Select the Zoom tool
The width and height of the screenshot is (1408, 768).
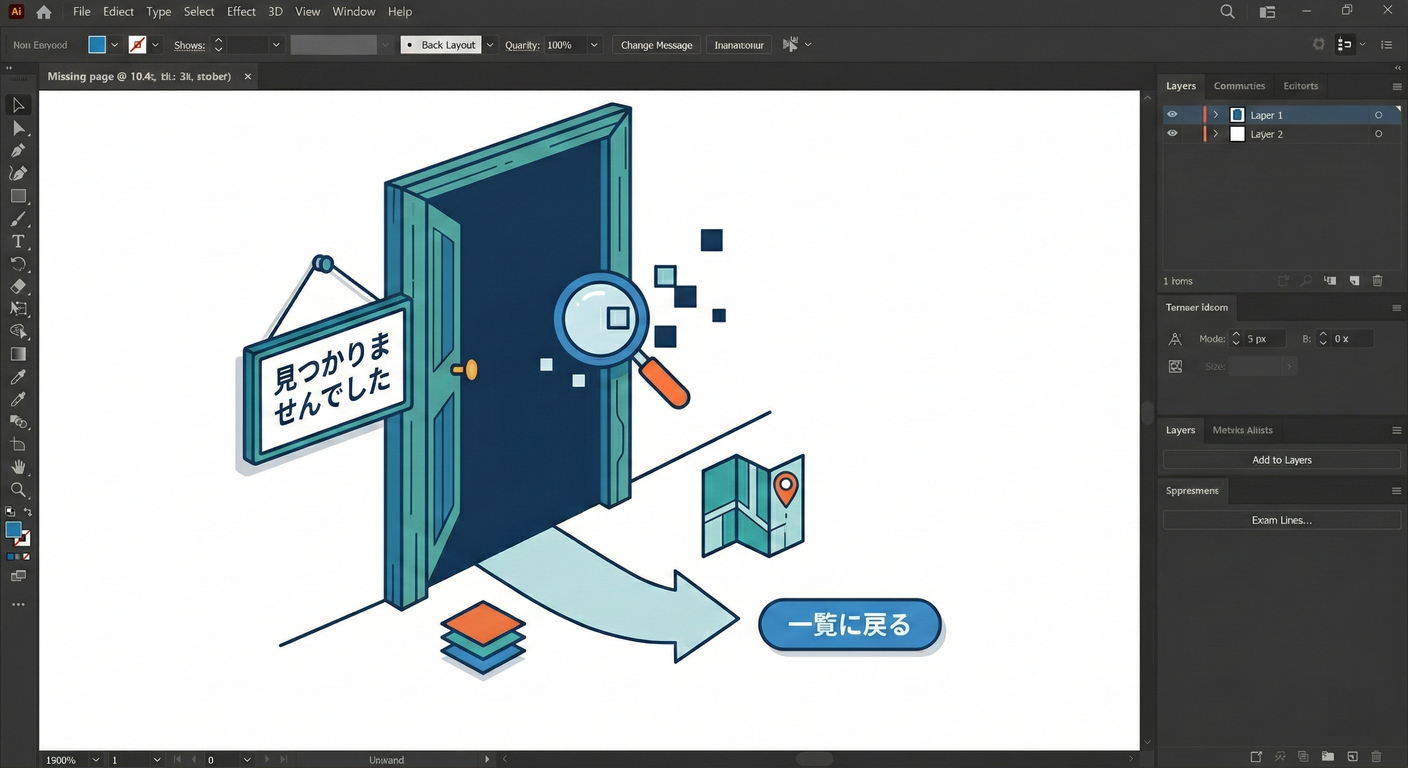[x=18, y=490]
